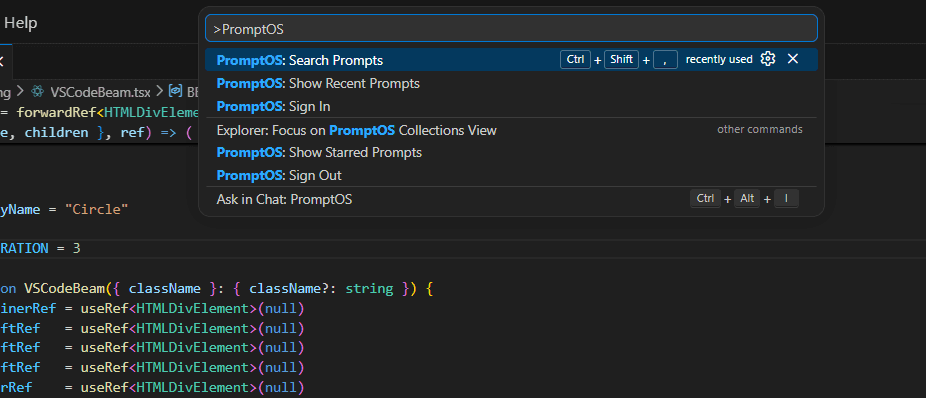Select PromptOS: Show Starred Prompts

pos(511,152)
